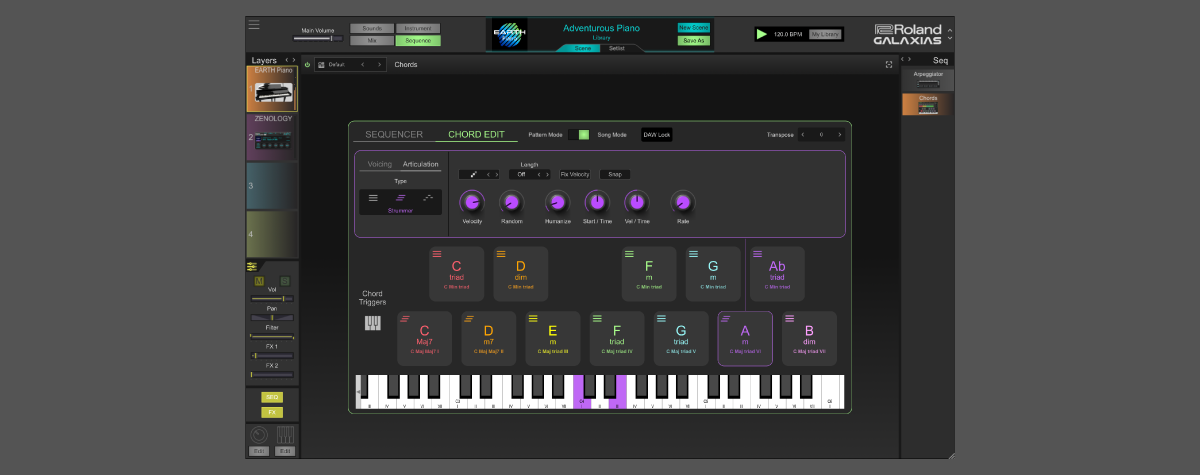Click the left arrow beside Seq header
Image resolution: width=1200 pixels, height=475 pixels.
(x=903, y=60)
